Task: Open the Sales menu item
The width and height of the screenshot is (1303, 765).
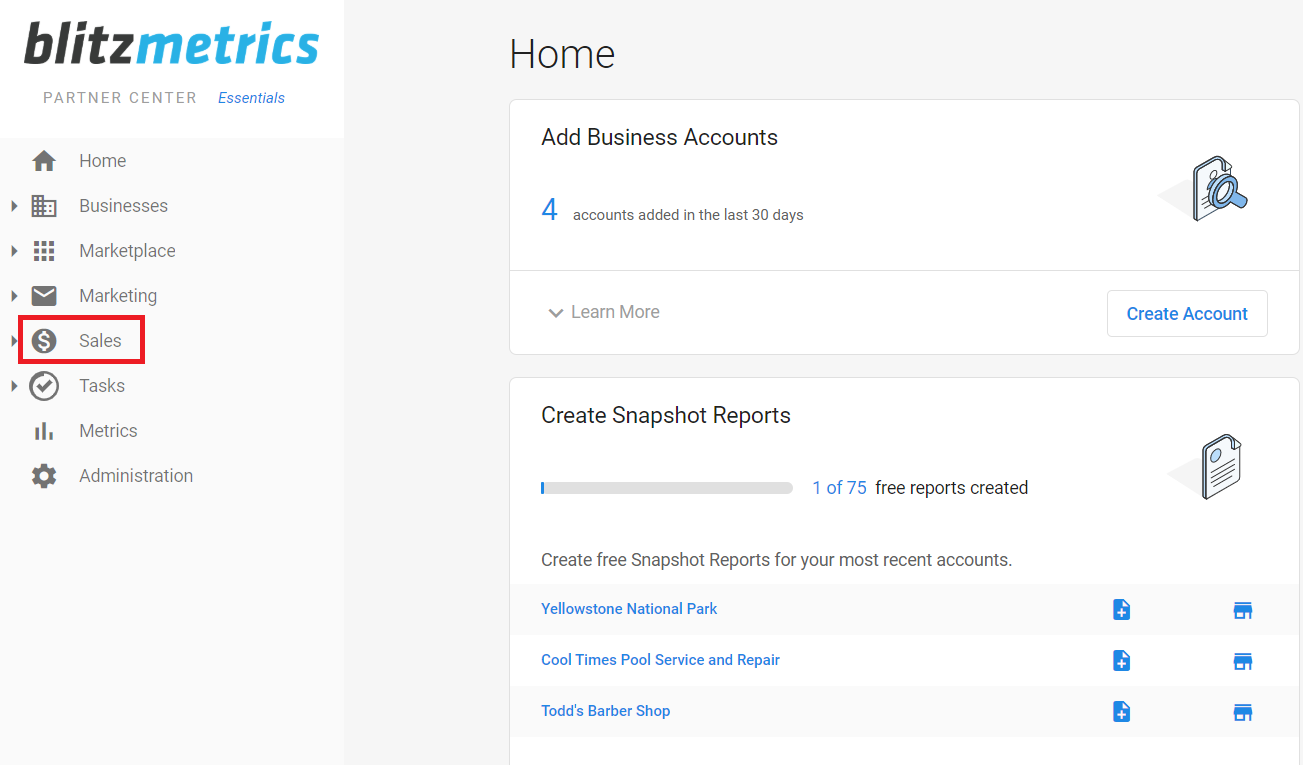Action: pos(101,341)
